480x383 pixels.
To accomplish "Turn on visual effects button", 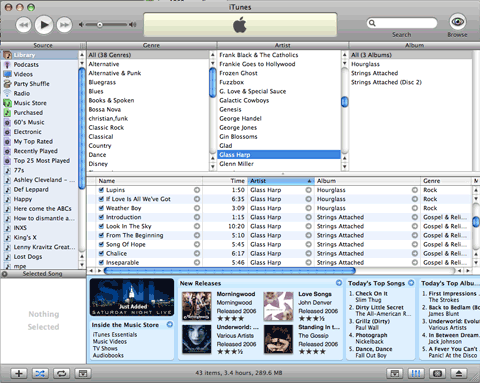I will [x=437, y=373].
